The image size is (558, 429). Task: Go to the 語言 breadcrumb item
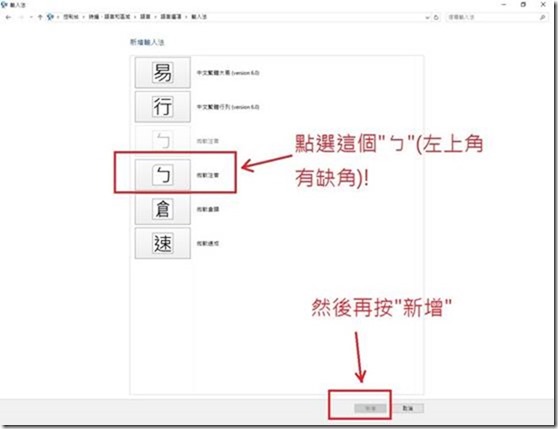click(x=145, y=17)
